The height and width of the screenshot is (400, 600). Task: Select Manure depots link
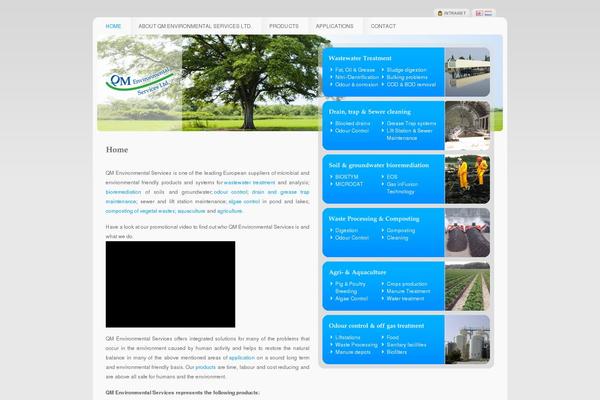click(353, 352)
